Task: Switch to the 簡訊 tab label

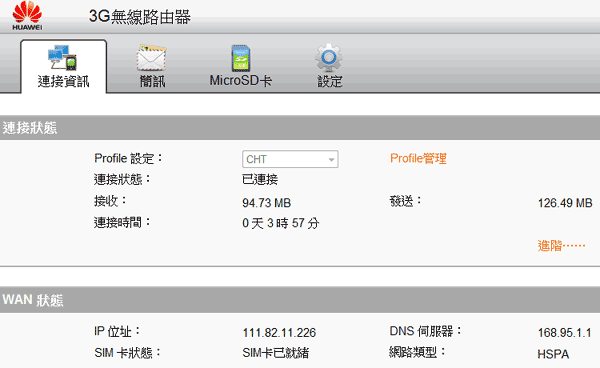Action: coord(152,81)
